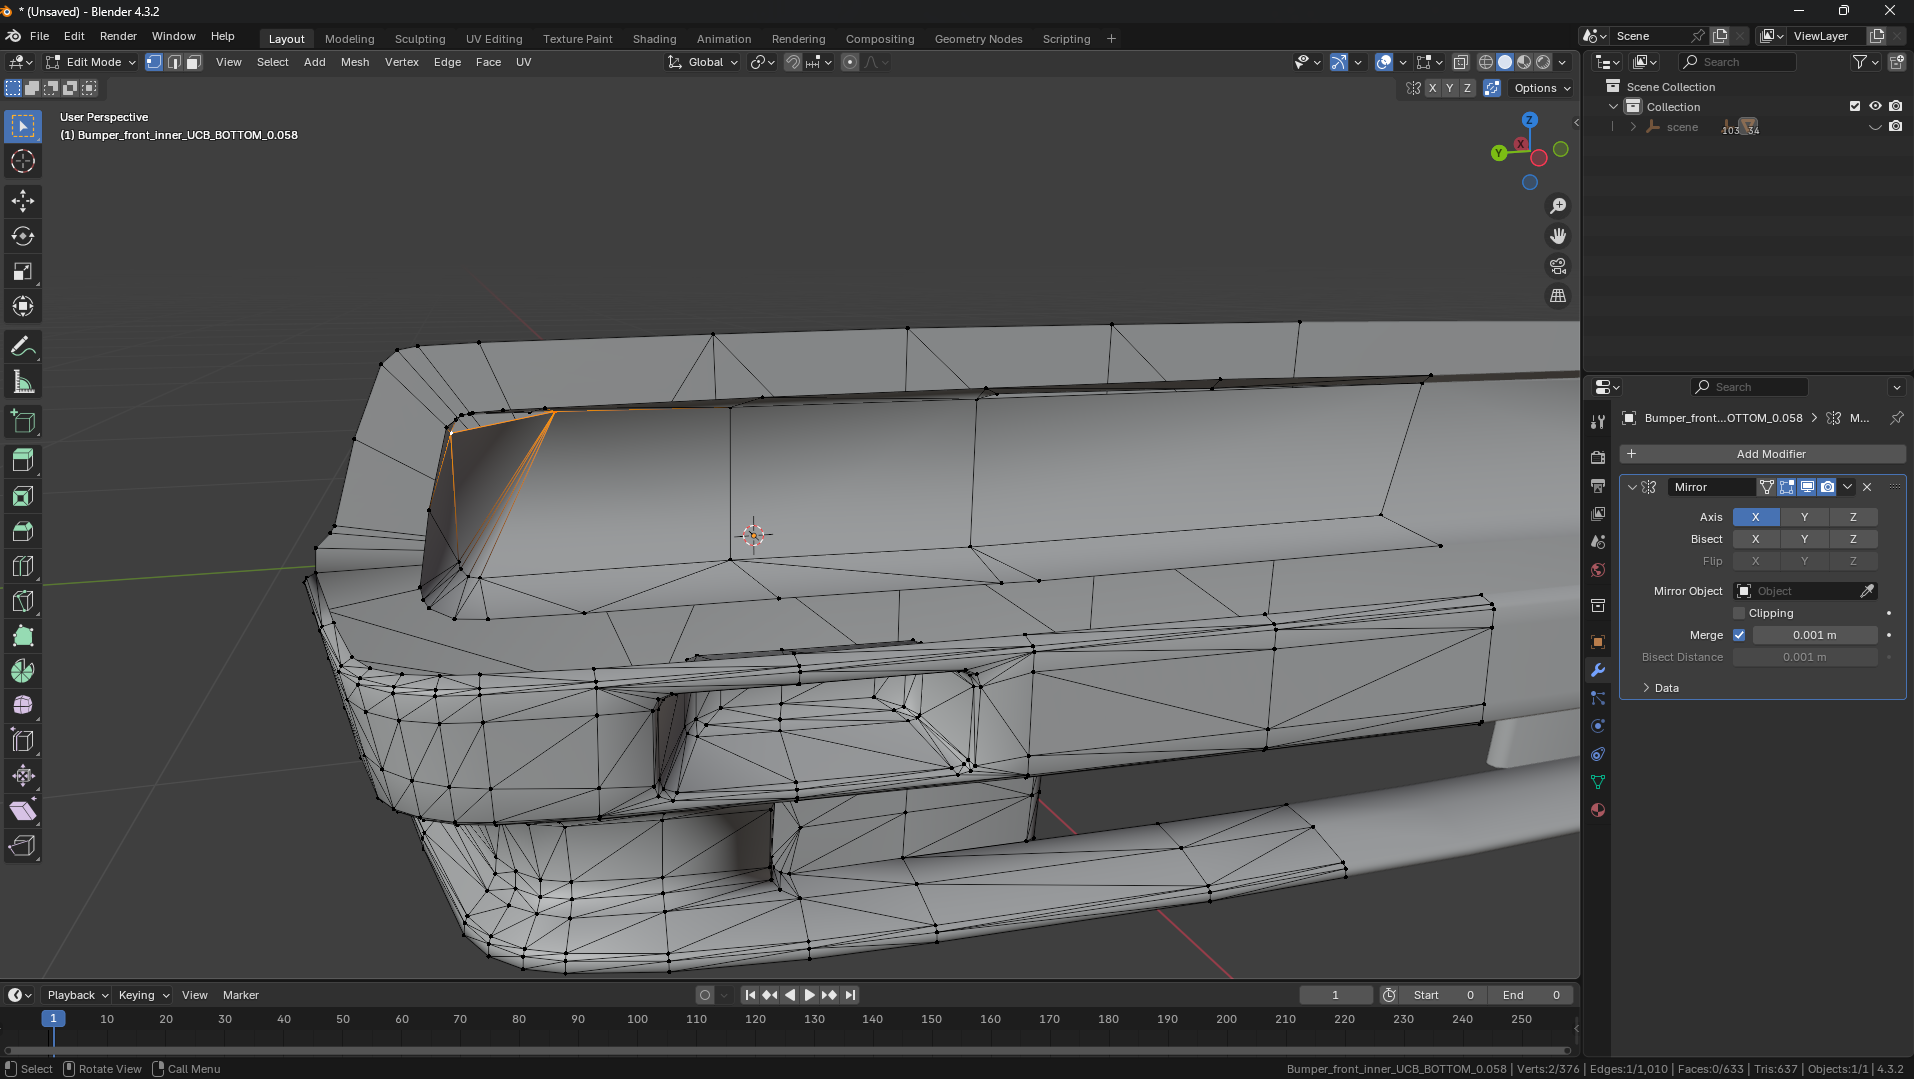Click the viewport zoom magnifier icon

(x=1558, y=206)
